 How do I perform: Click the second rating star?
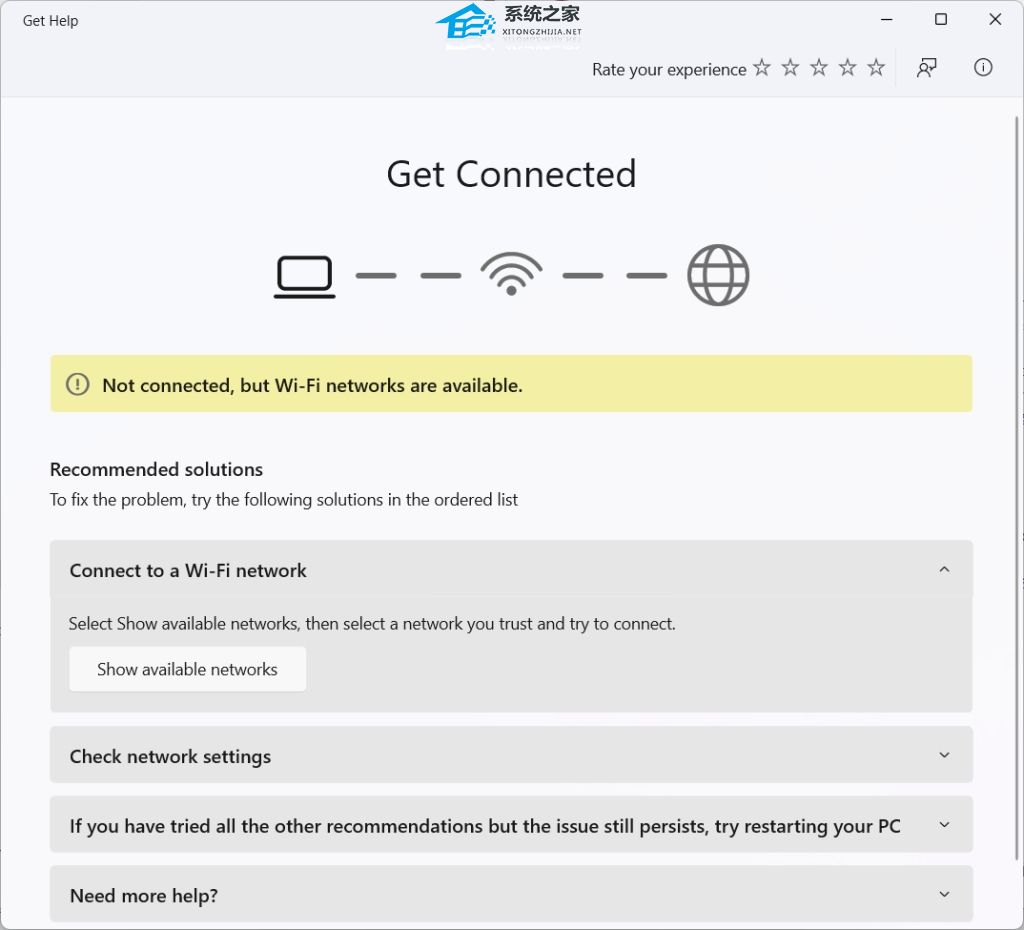(791, 68)
